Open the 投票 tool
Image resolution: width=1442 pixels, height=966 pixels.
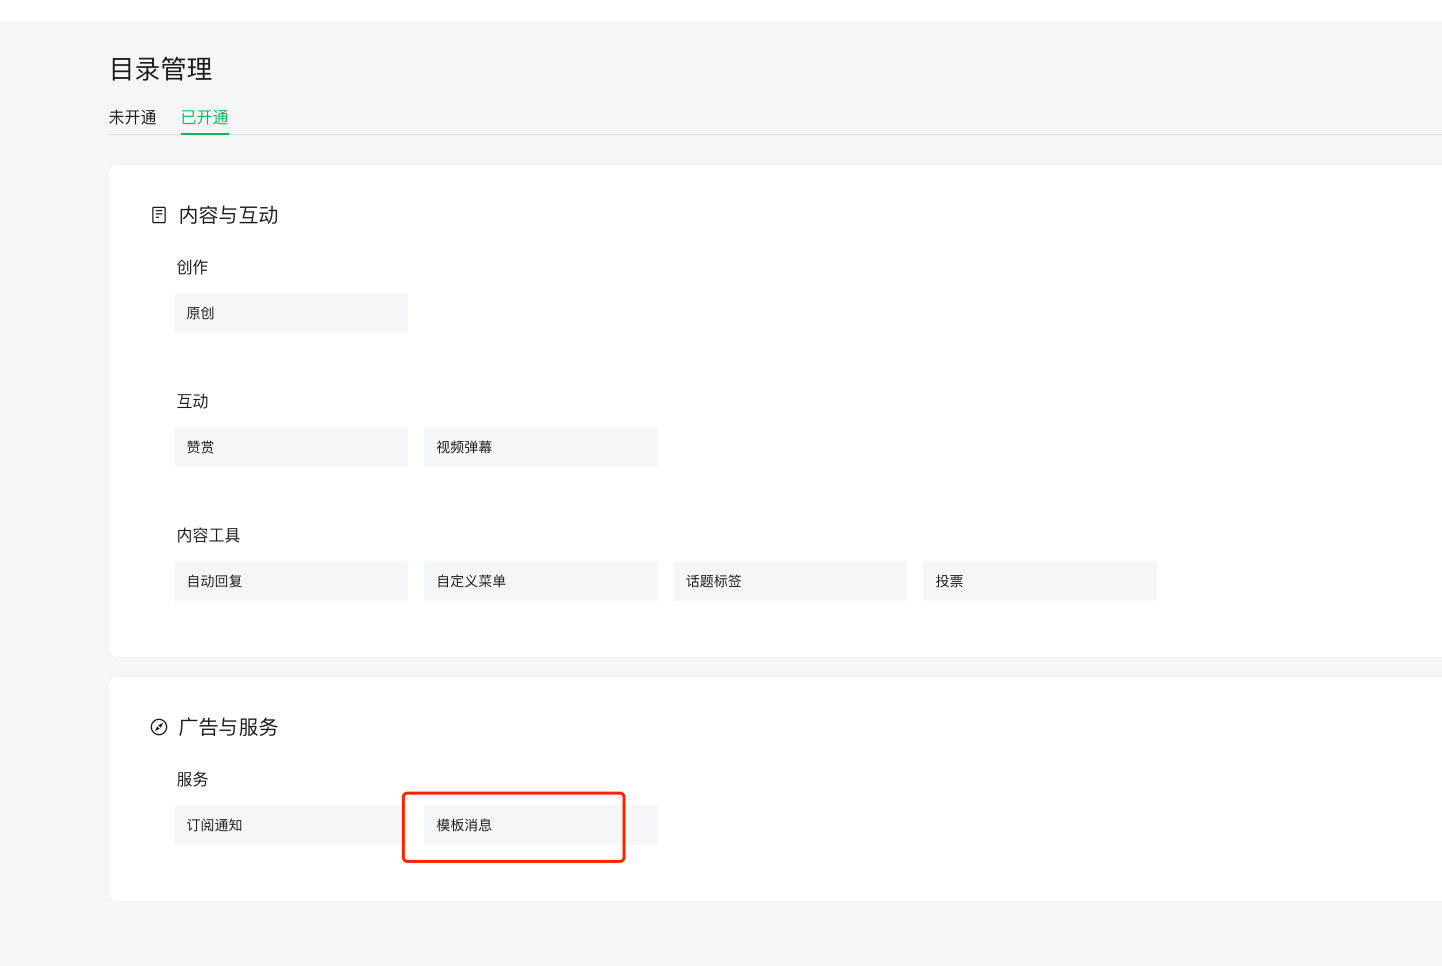click(x=1040, y=581)
